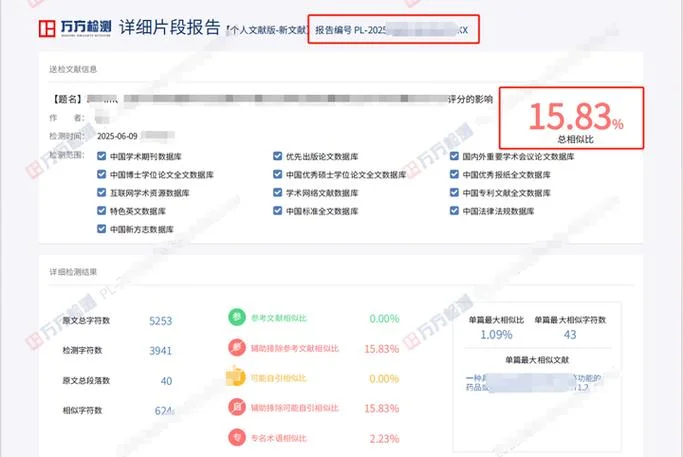683x457 pixels.
Task: Select the value 43
Action: pyautogui.click(x=570, y=335)
